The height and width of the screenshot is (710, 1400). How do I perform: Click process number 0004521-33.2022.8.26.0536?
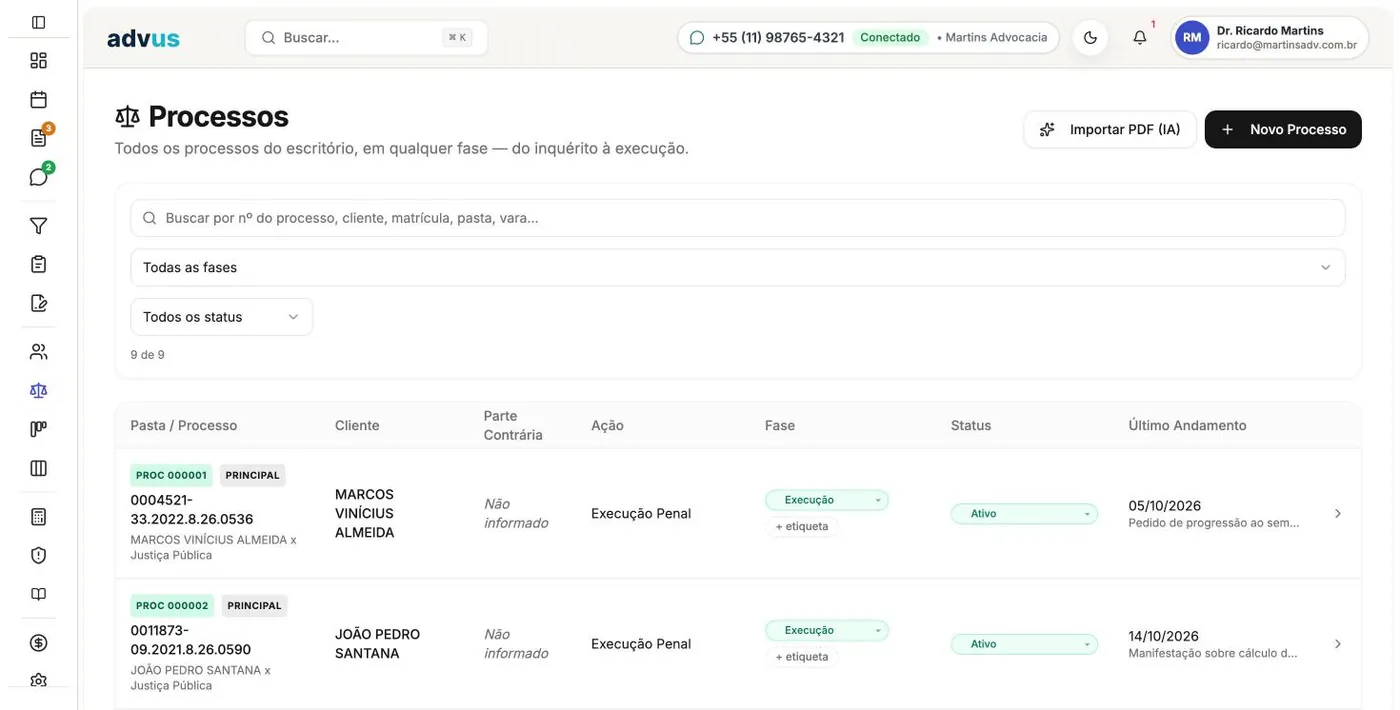click(x=192, y=510)
